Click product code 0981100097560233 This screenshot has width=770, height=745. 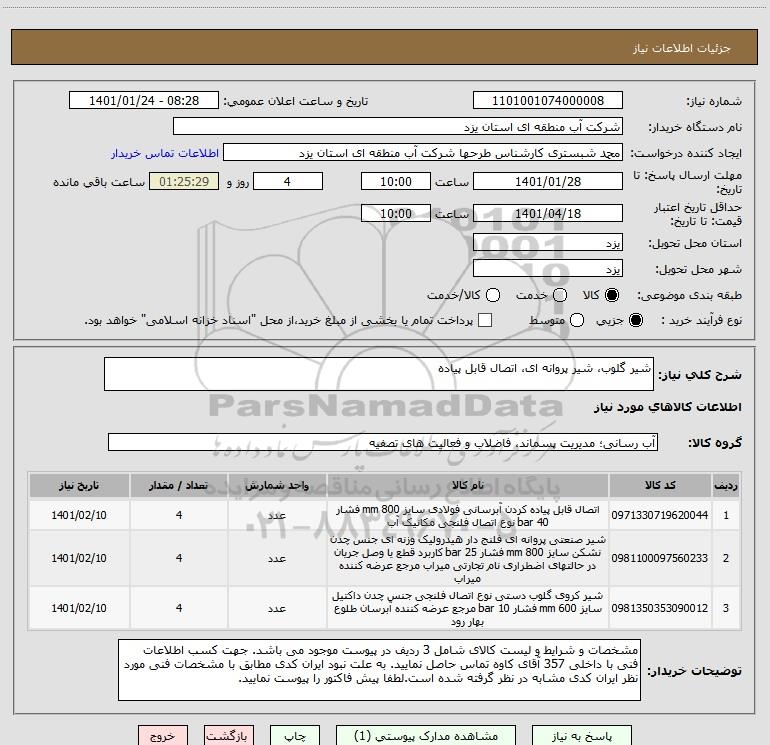pos(660,558)
